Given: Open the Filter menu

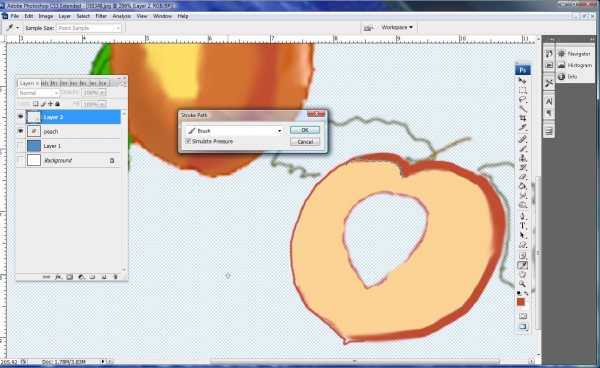Looking at the screenshot, I should tap(101, 16).
